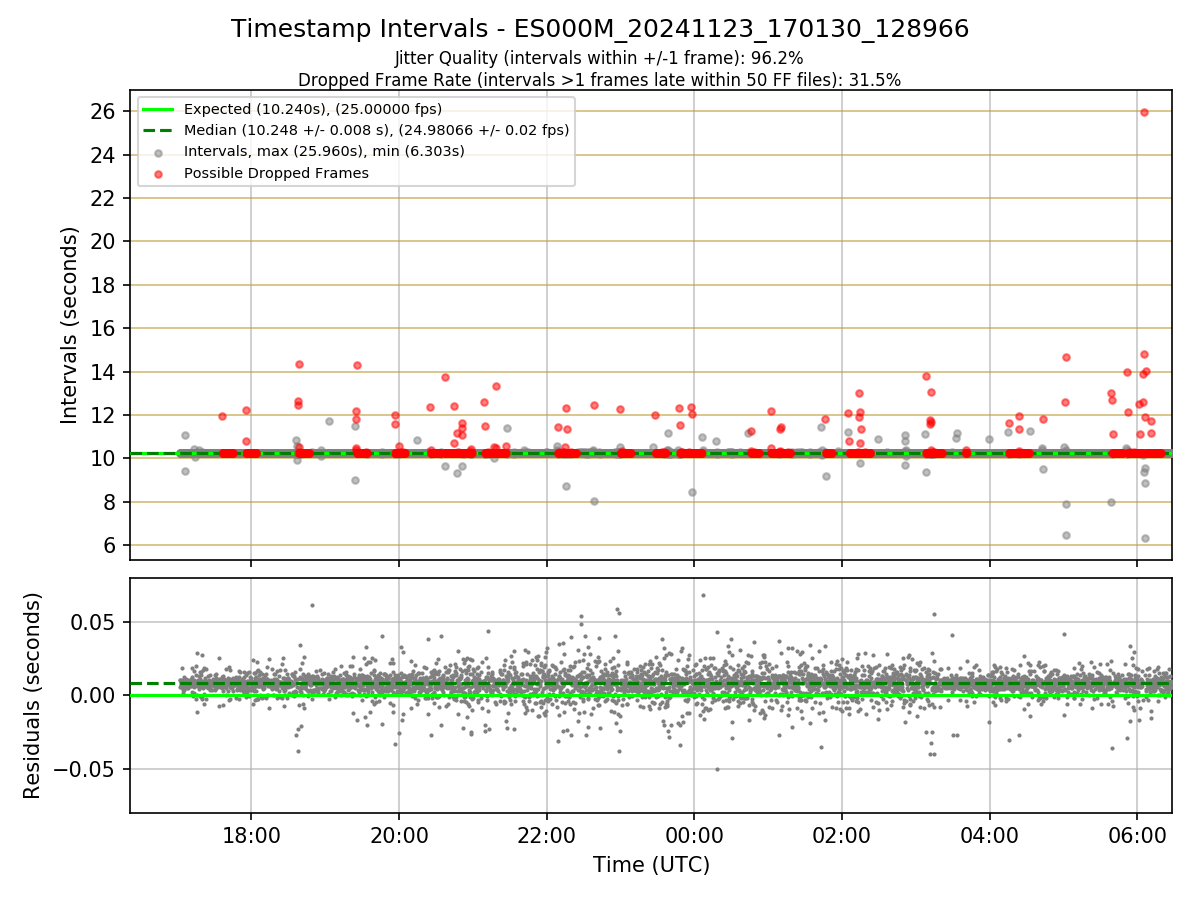Click the Time (UTC) axis label

(651, 864)
